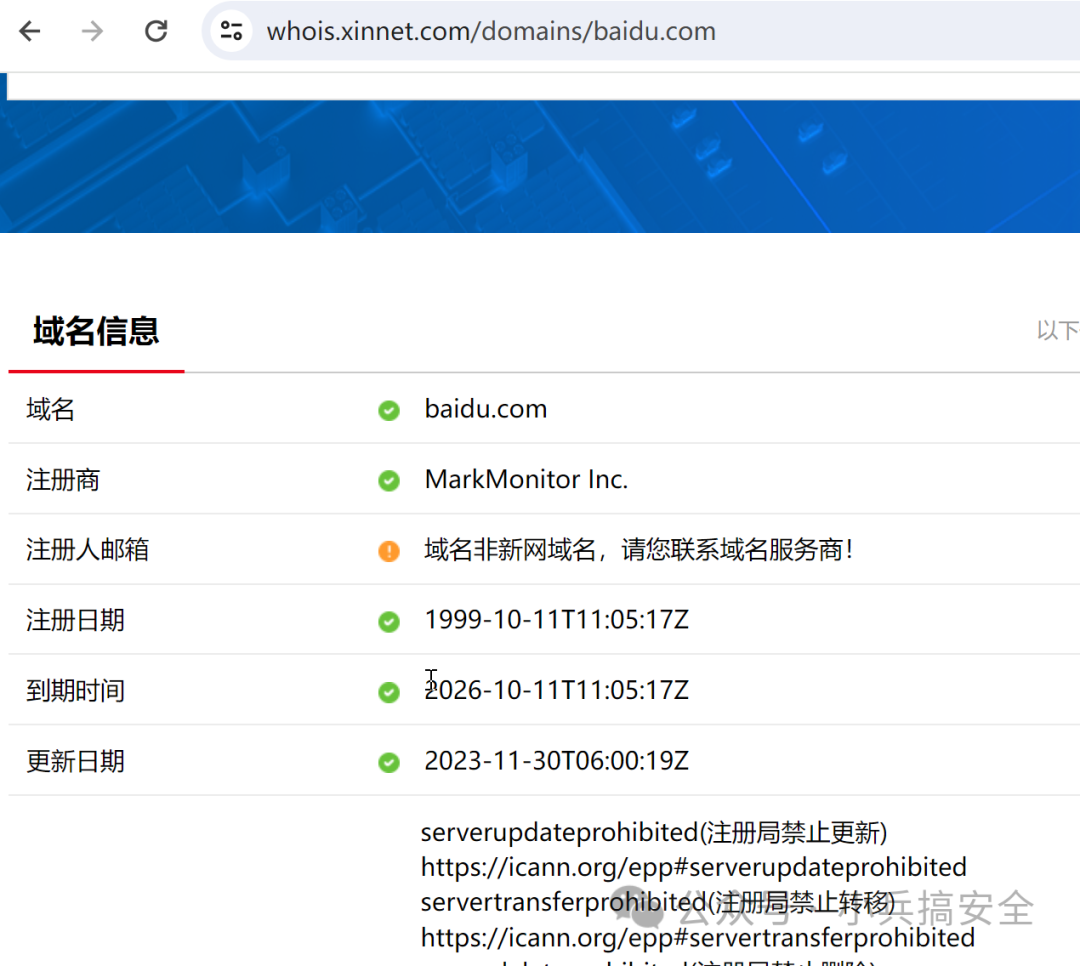Click the serverupdateprohibited(注册局禁止更新) status text

coord(654,832)
